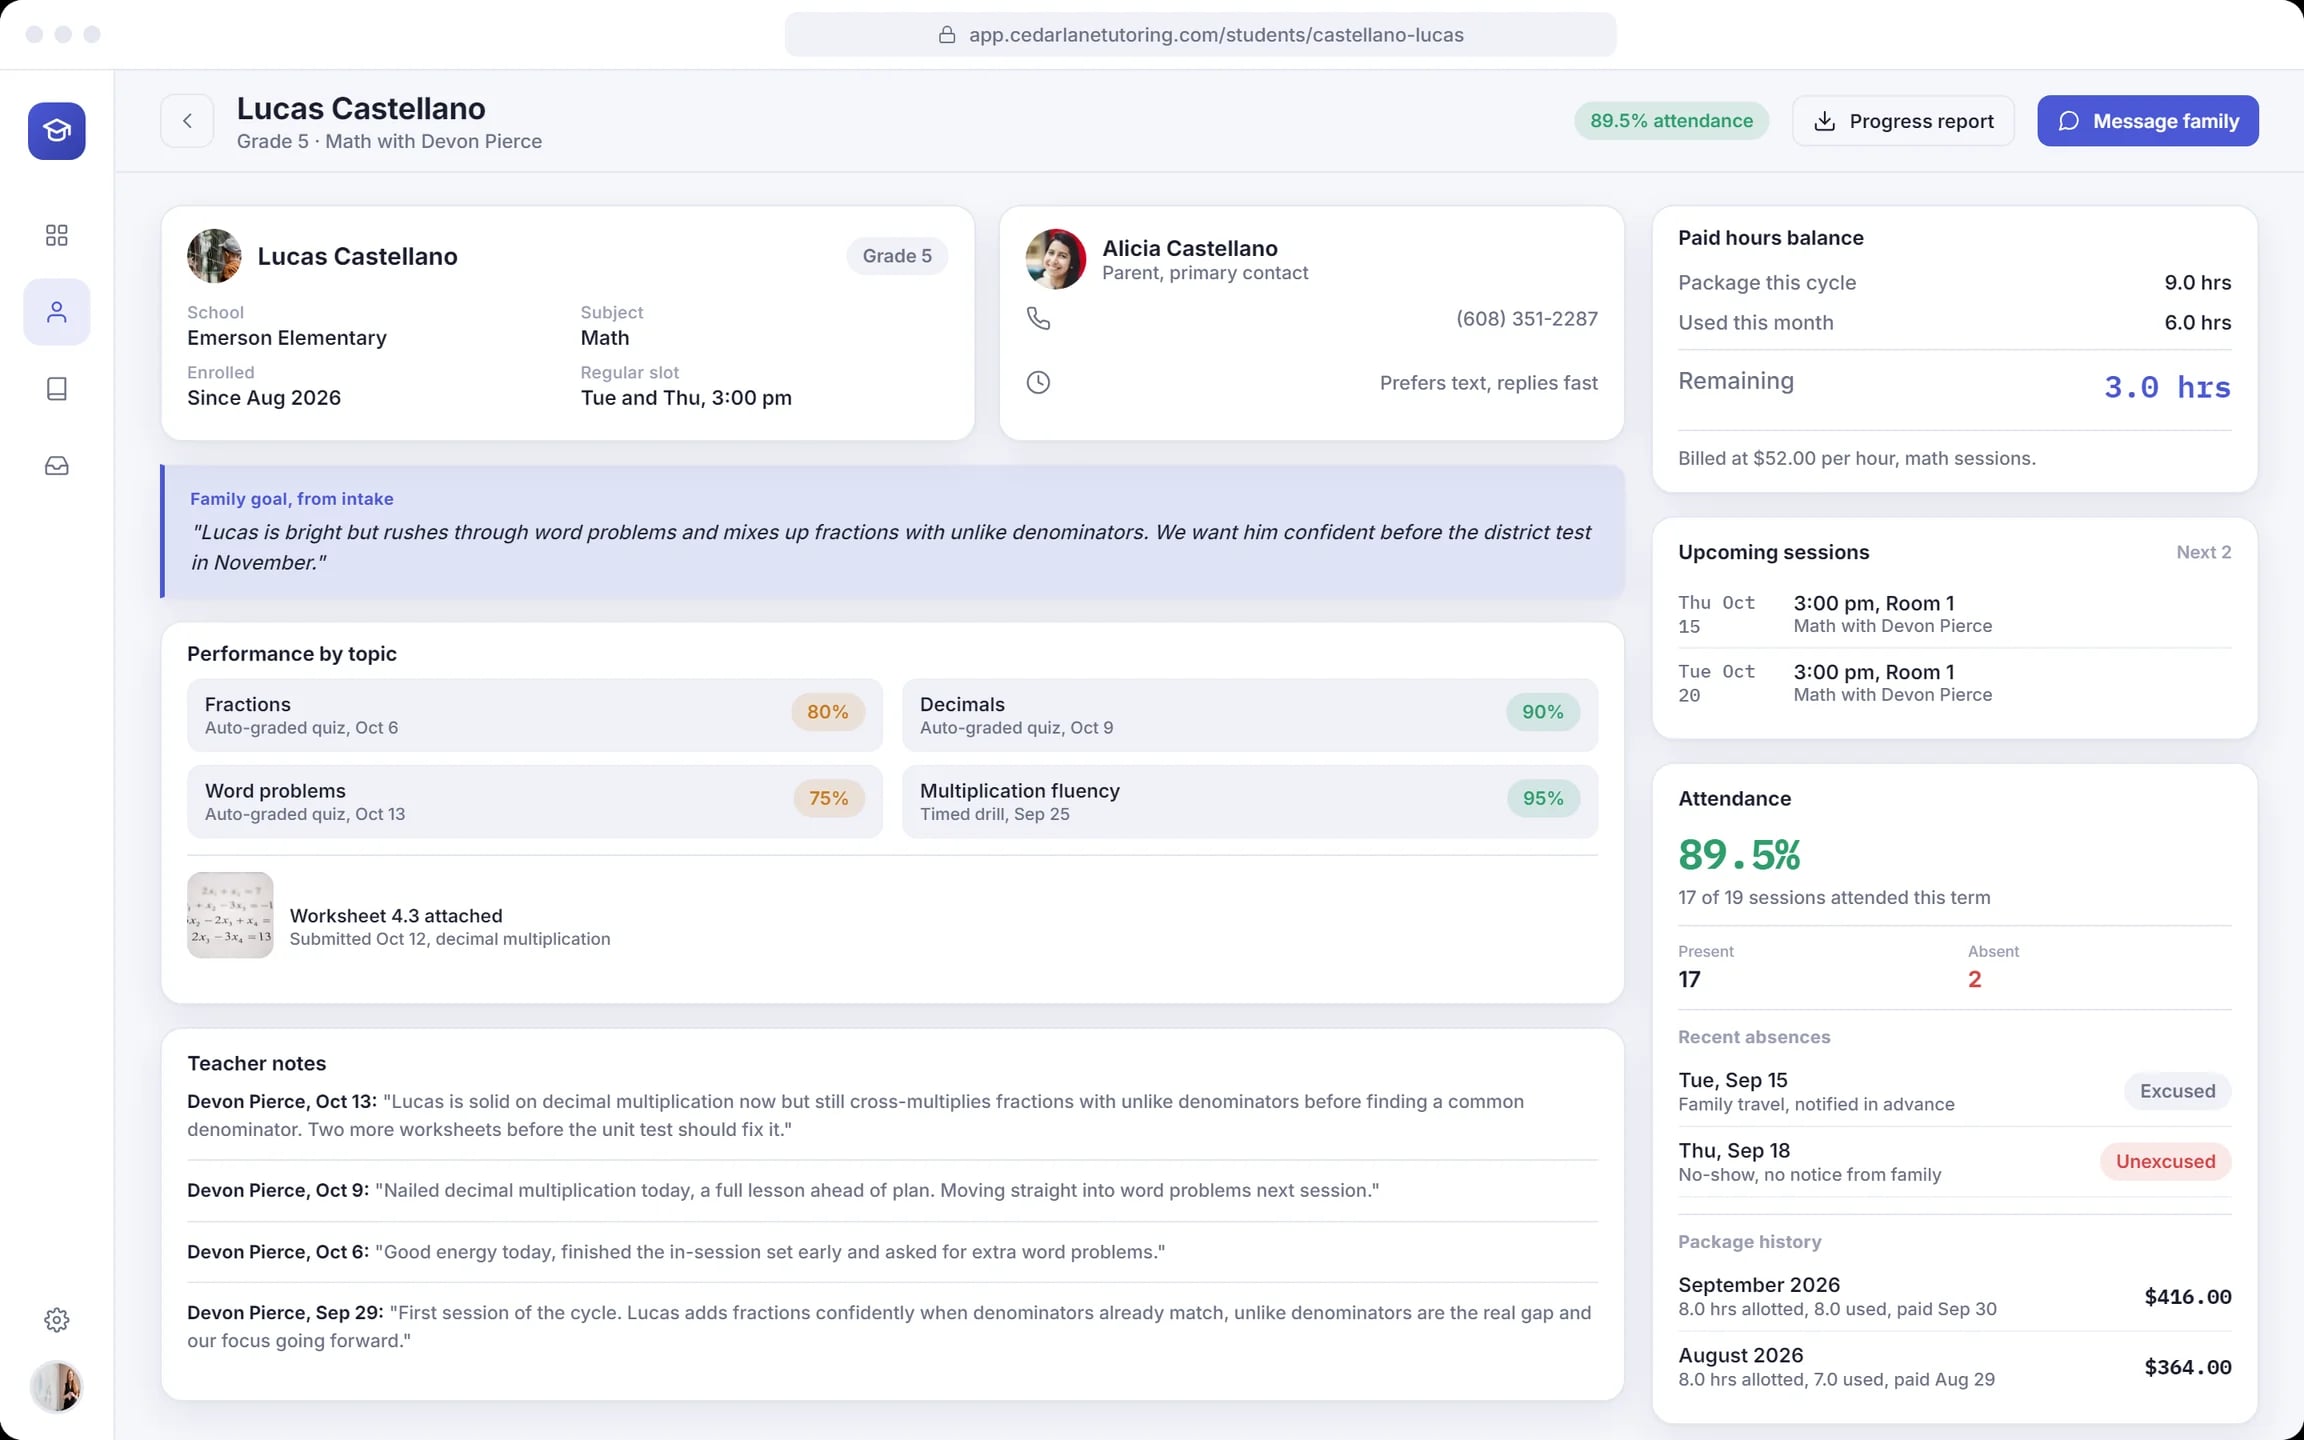Open the Decimals topic row
The width and height of the screenshot is (2304, 1440).
tap(1249, 715)
